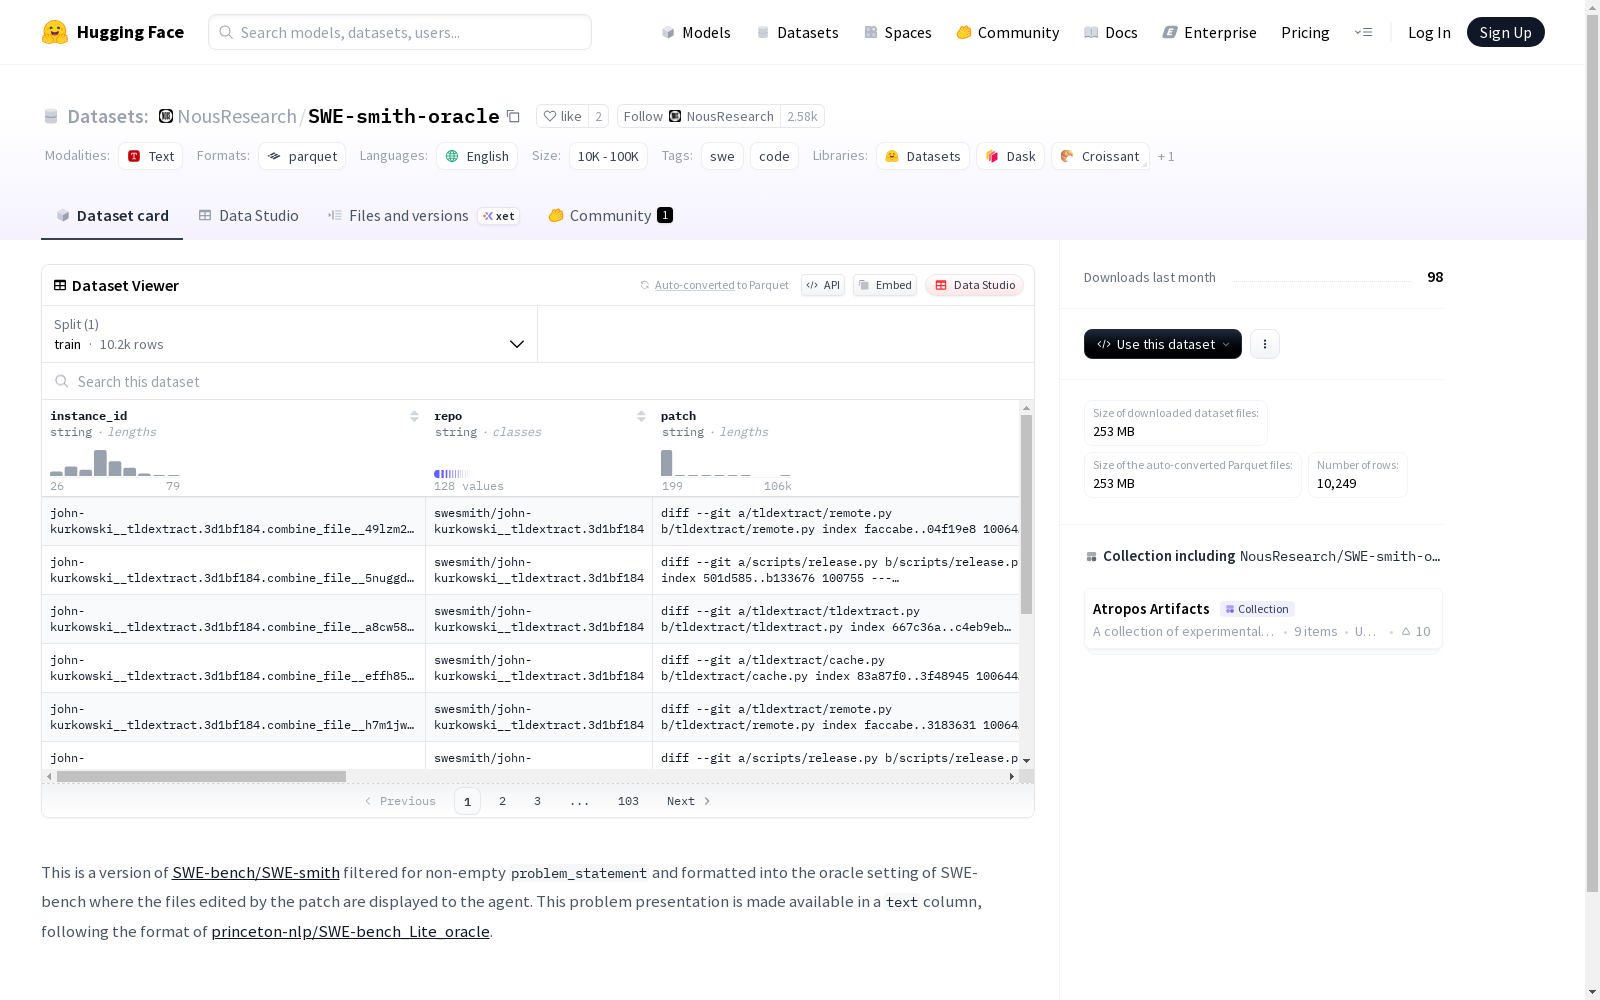The width and height of the screenshot is (1600, 1000).
Task: Sort by the instance_id column sort icon
Action: coord(414,416)
